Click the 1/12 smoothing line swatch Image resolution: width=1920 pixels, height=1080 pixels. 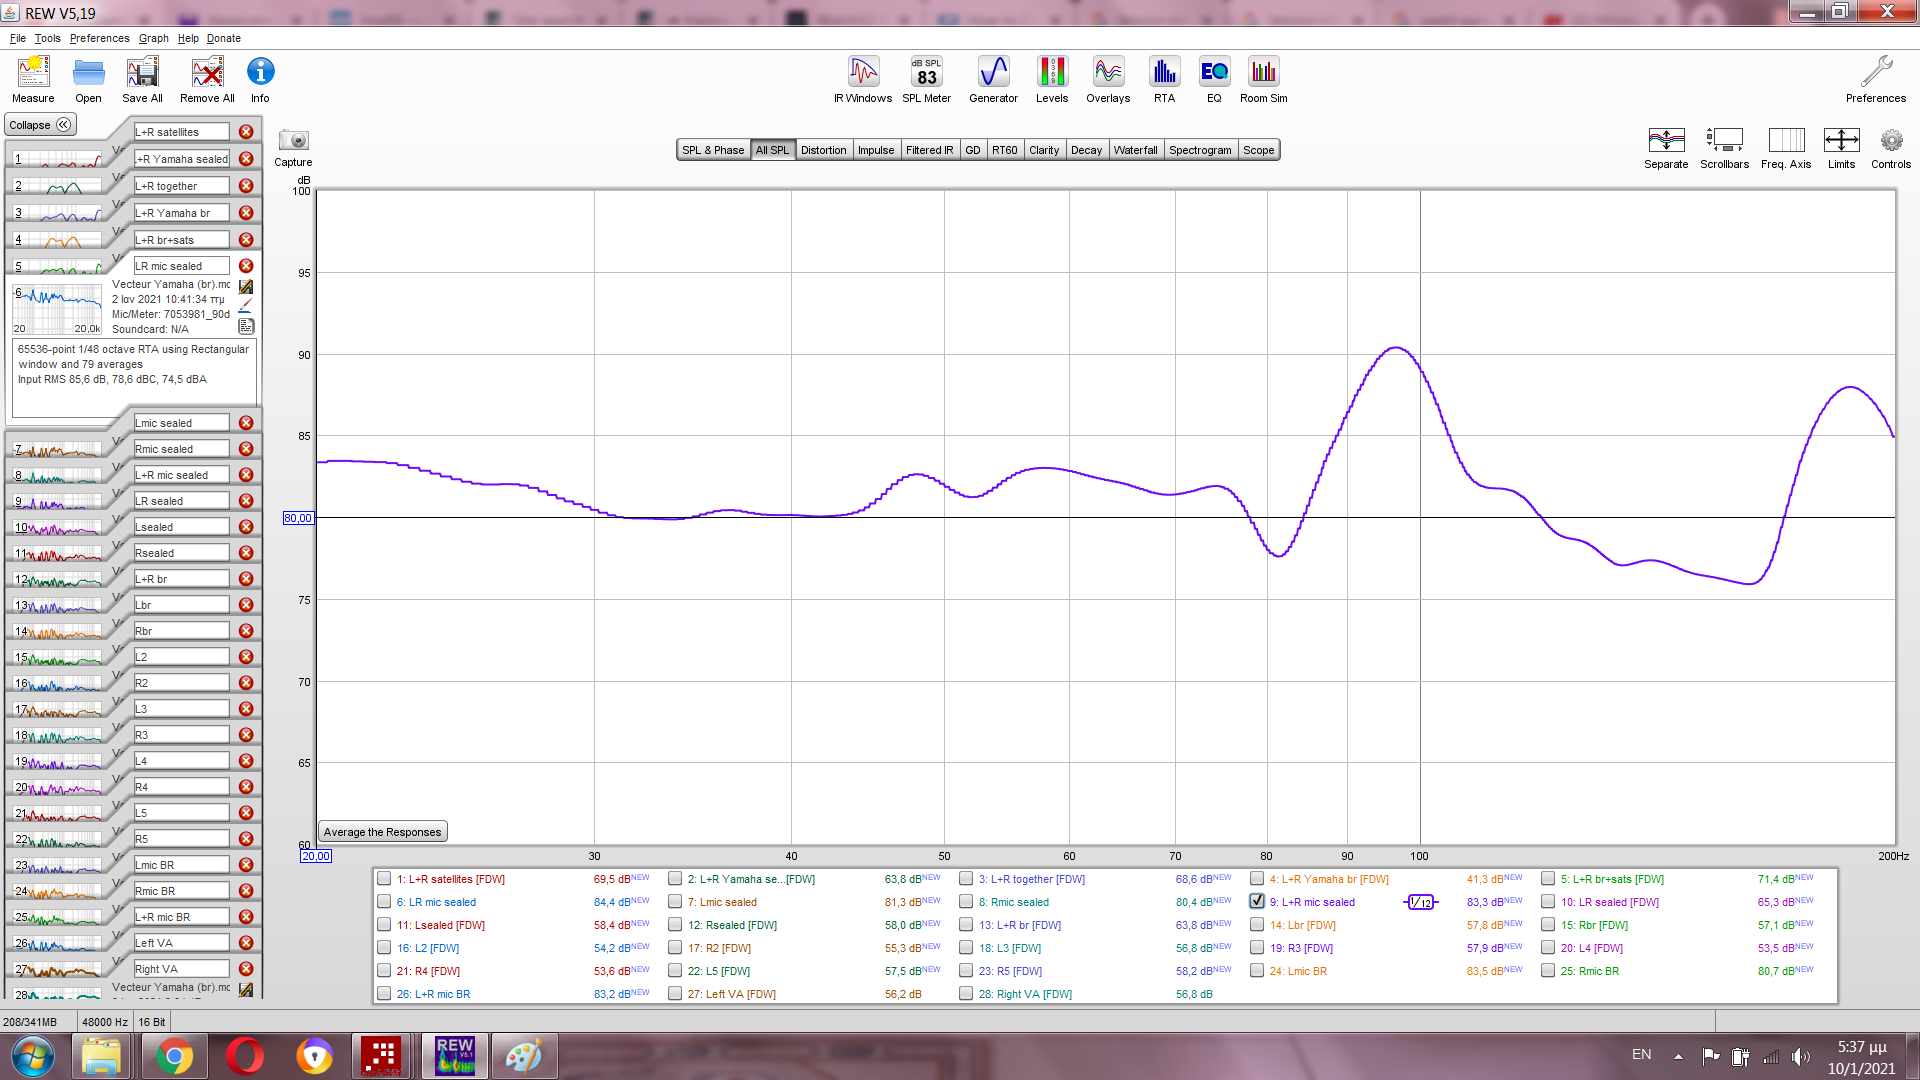pyautogui.click(x=1420, y=902)
